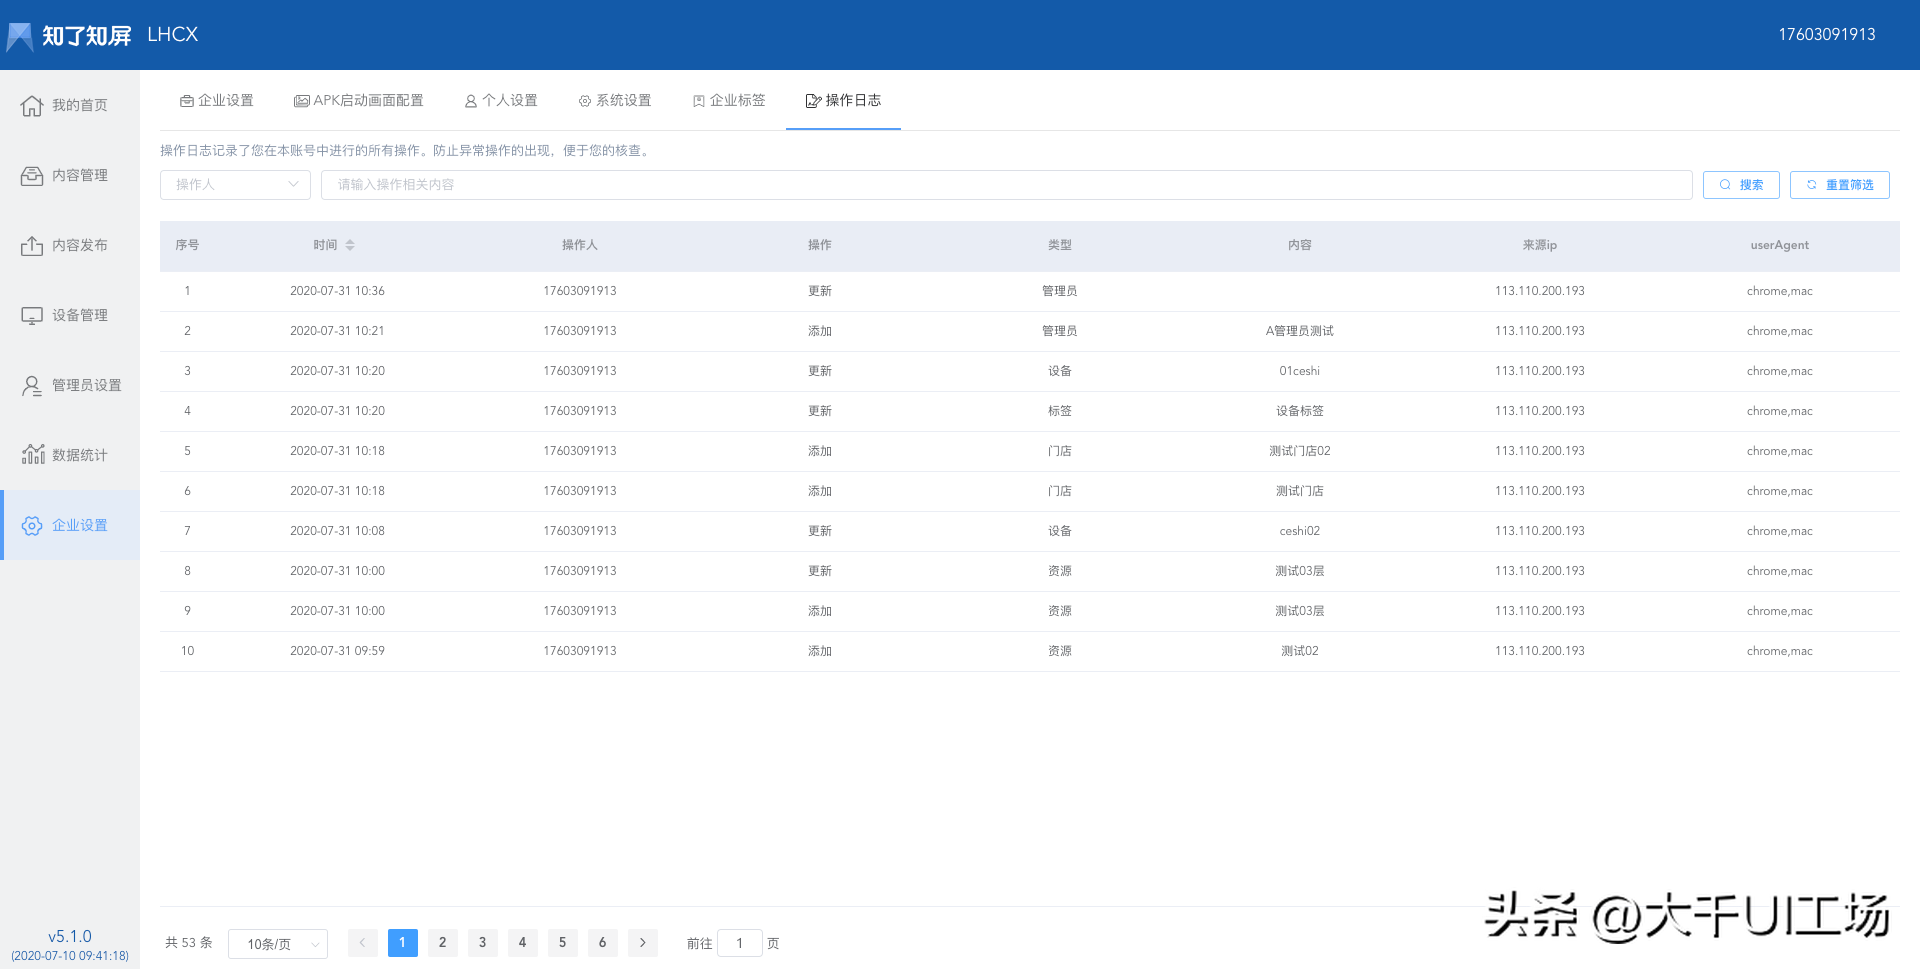Image resolution: width=1920 pixels, height=969 pixels.
Task: Go to page 6
Action: (x=603, y=943)
